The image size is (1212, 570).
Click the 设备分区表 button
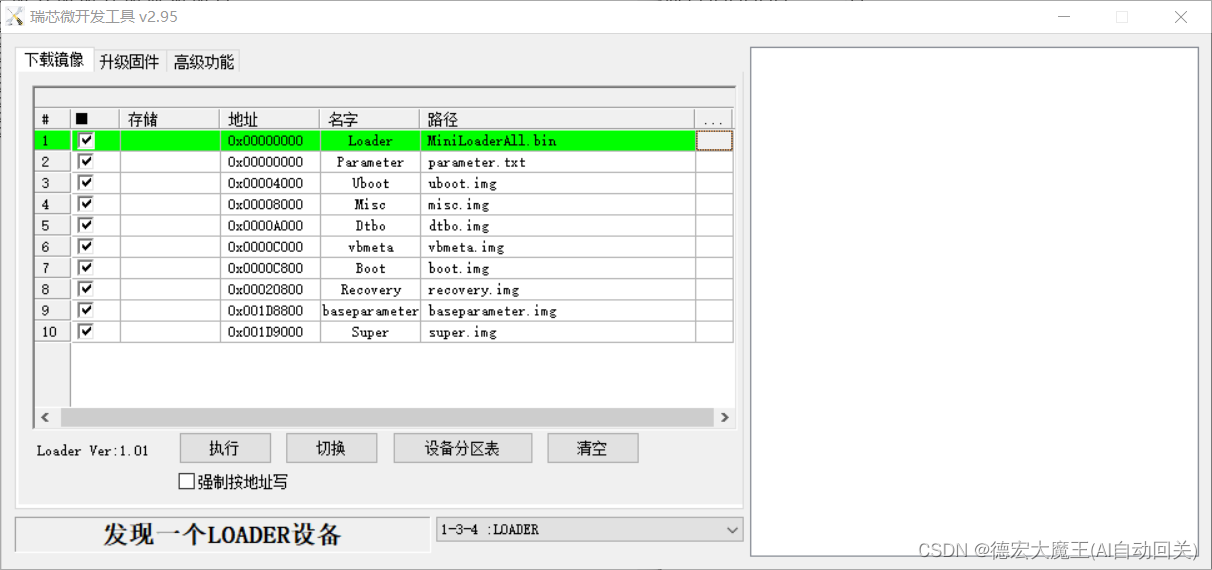coord(463,448)
